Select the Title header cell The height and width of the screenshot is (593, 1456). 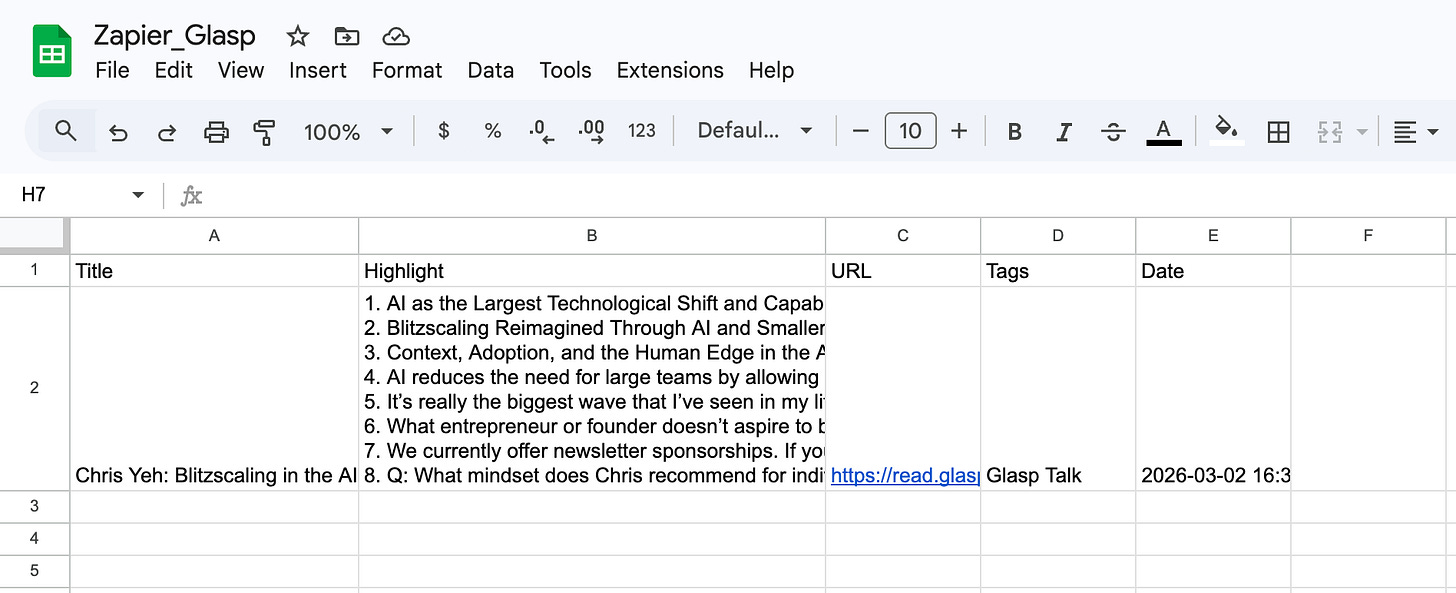tap(214, 271)
